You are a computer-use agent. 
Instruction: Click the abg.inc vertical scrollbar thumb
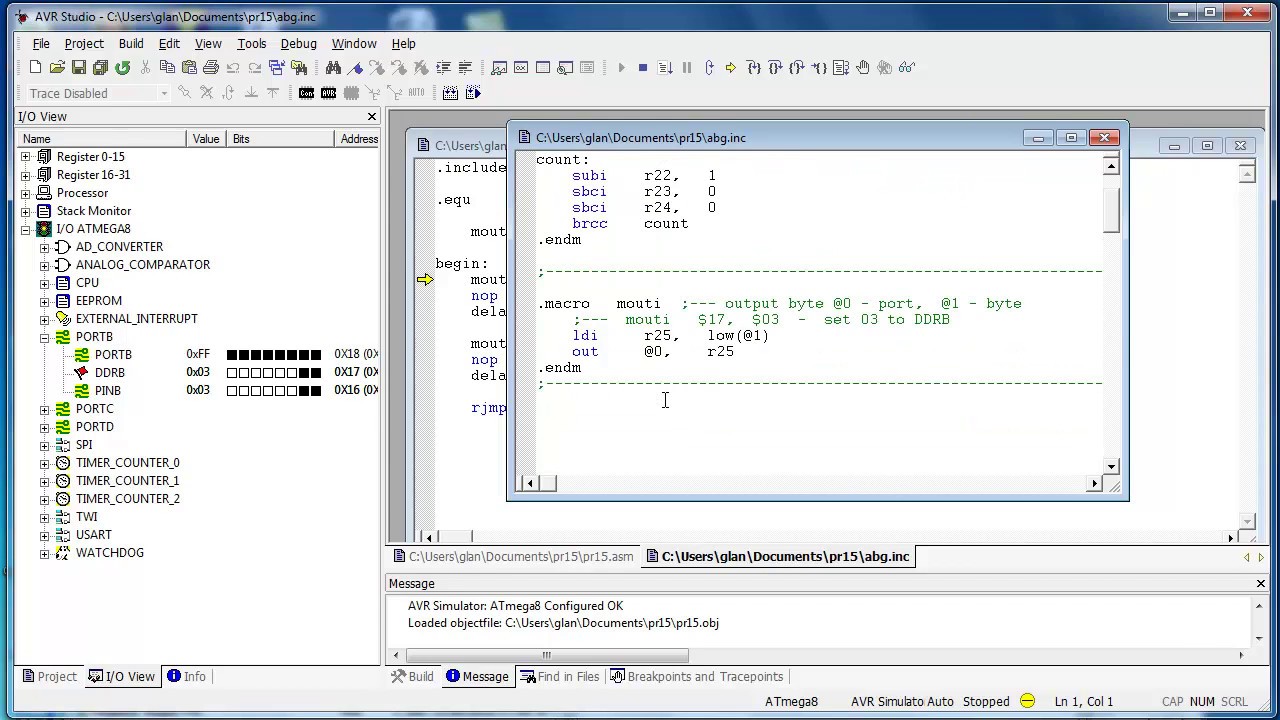point(1111,211)
